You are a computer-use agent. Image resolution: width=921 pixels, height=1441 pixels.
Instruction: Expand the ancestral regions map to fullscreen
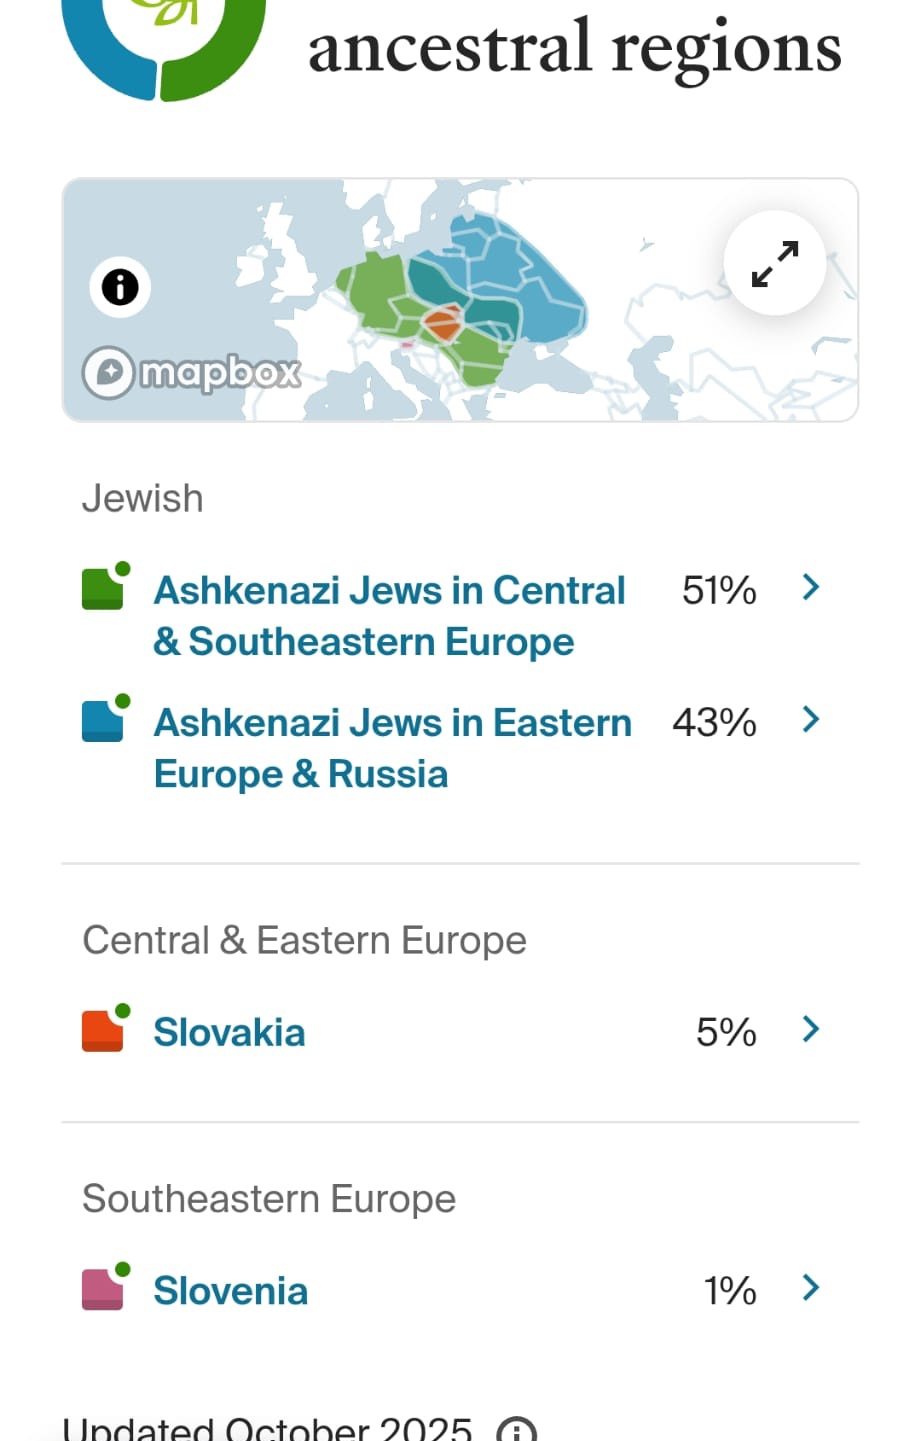[775, 263]
